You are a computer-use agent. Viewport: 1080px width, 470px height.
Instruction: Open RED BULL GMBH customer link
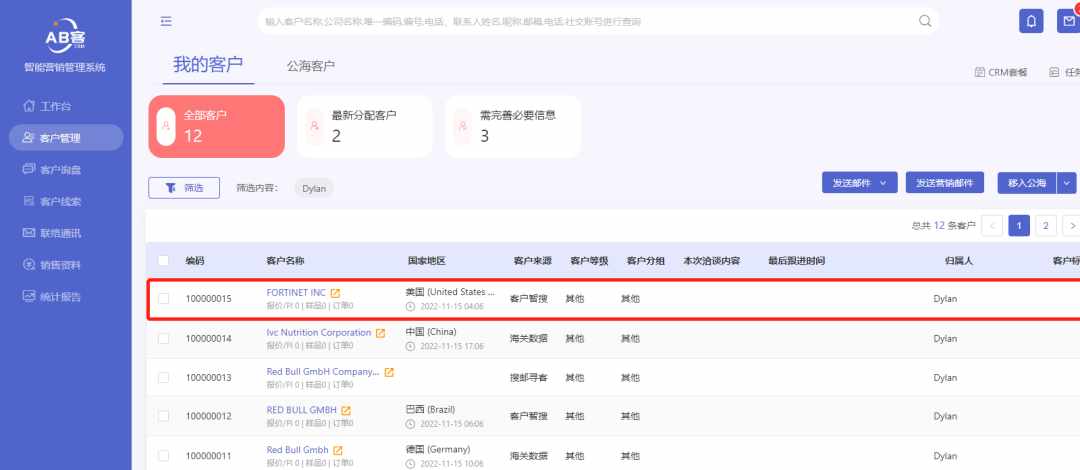[302, 410]
